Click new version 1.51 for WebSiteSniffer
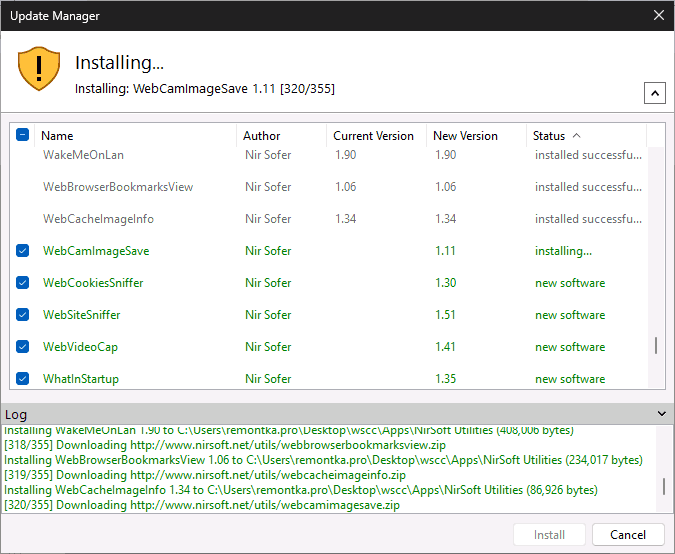This screenshot has height=554, width=675. point(445,315)
